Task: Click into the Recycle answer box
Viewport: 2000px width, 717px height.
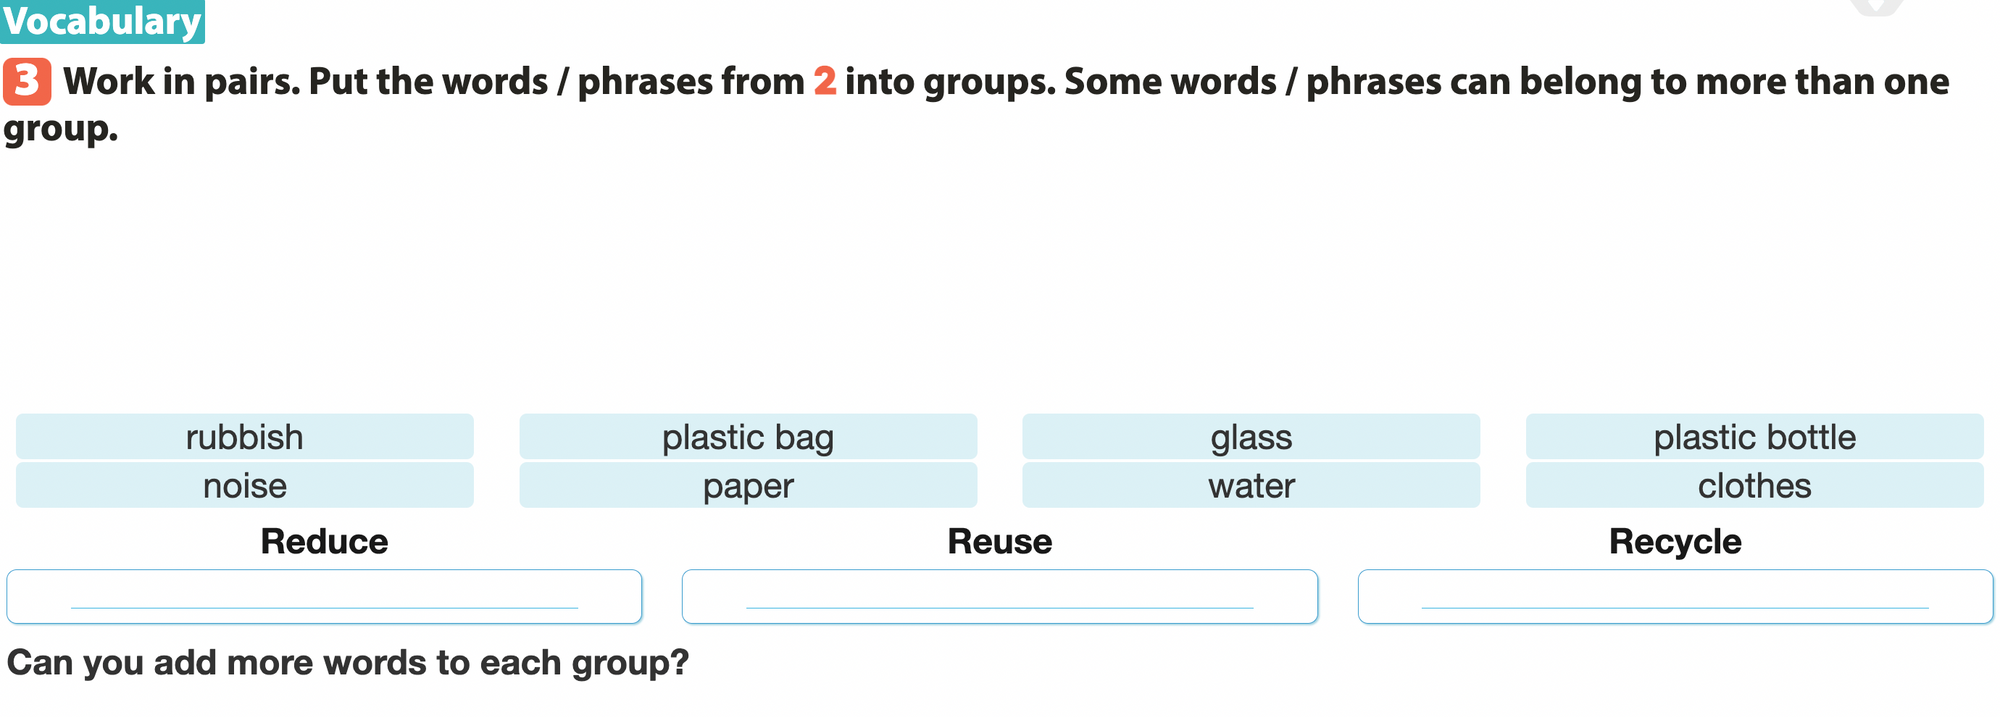Action: (x=1675, y=596)
